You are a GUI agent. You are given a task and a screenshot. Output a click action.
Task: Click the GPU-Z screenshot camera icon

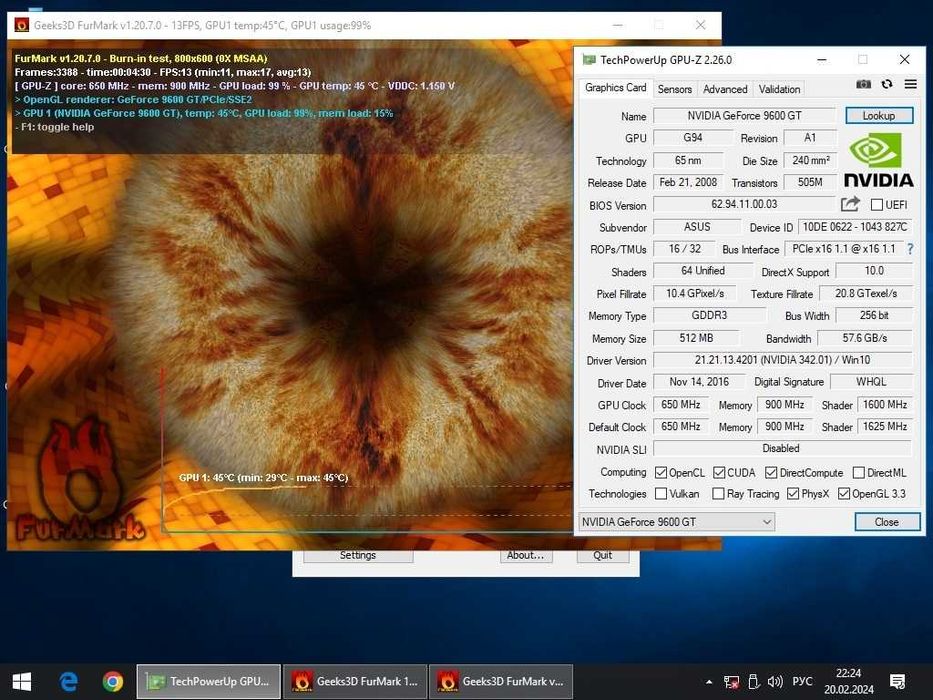pos(863,85)
